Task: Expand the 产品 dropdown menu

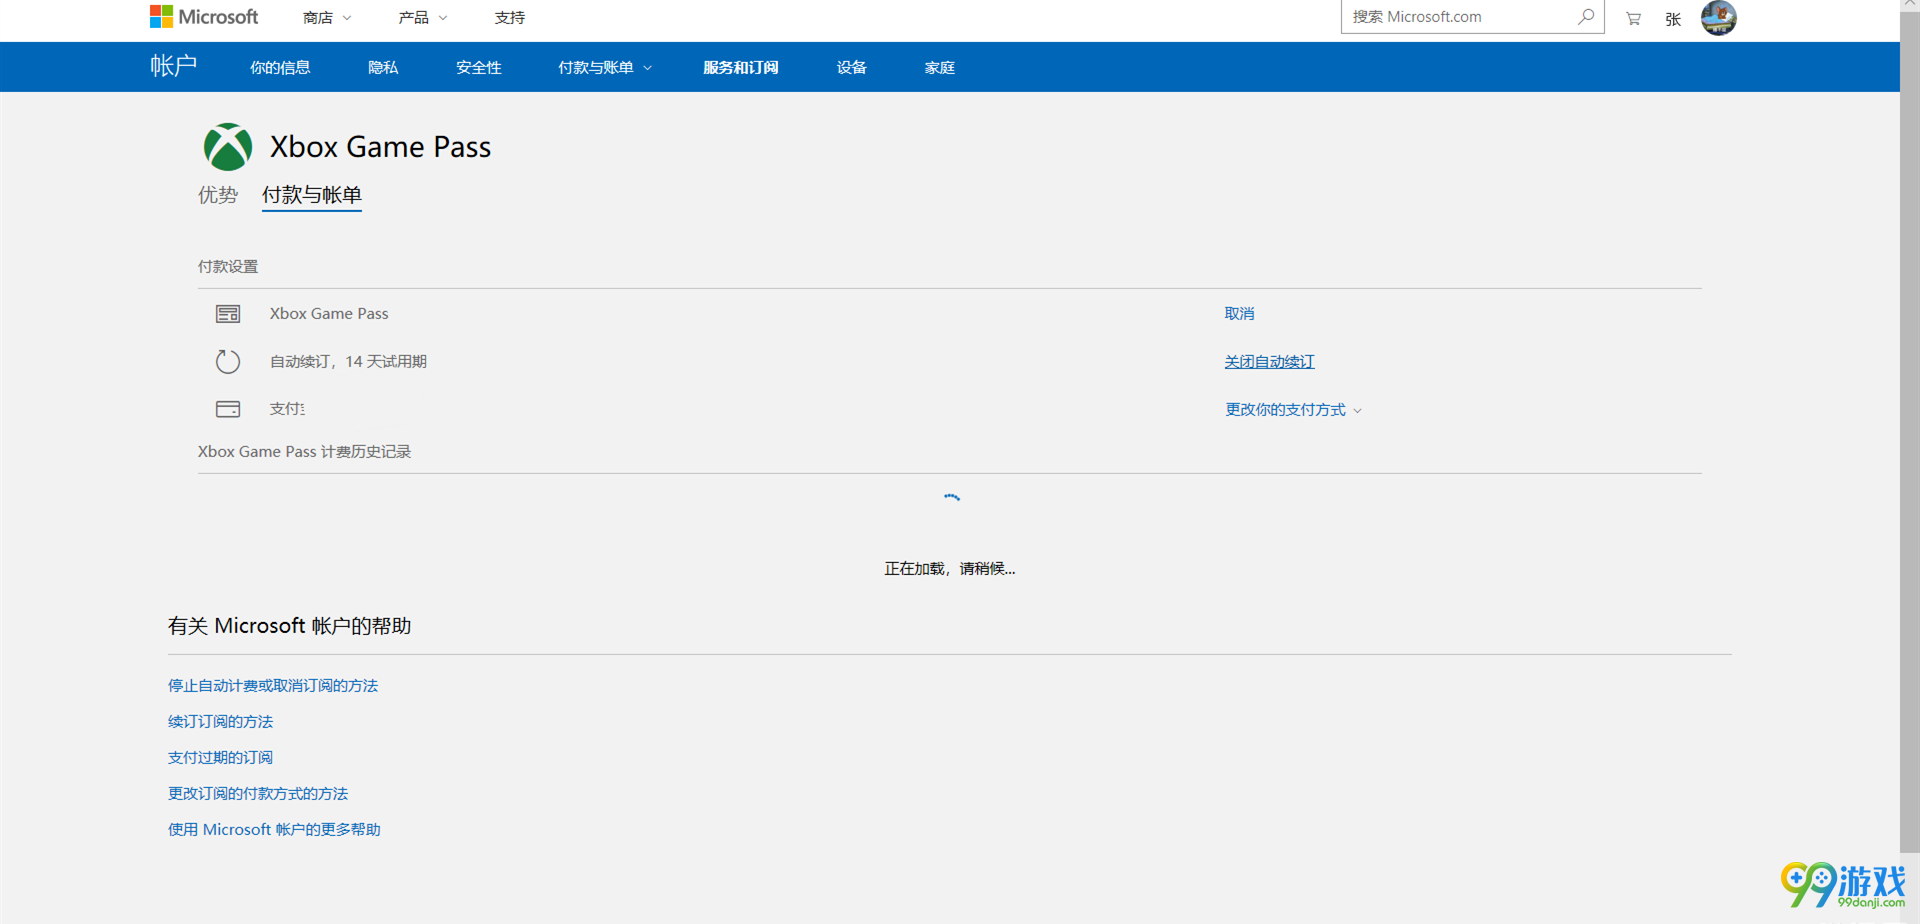Action: click(x=422, y=18)
